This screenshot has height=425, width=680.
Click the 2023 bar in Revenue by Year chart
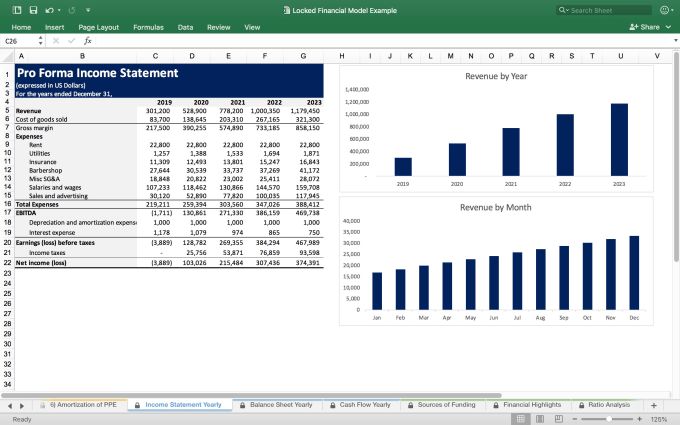619,140
